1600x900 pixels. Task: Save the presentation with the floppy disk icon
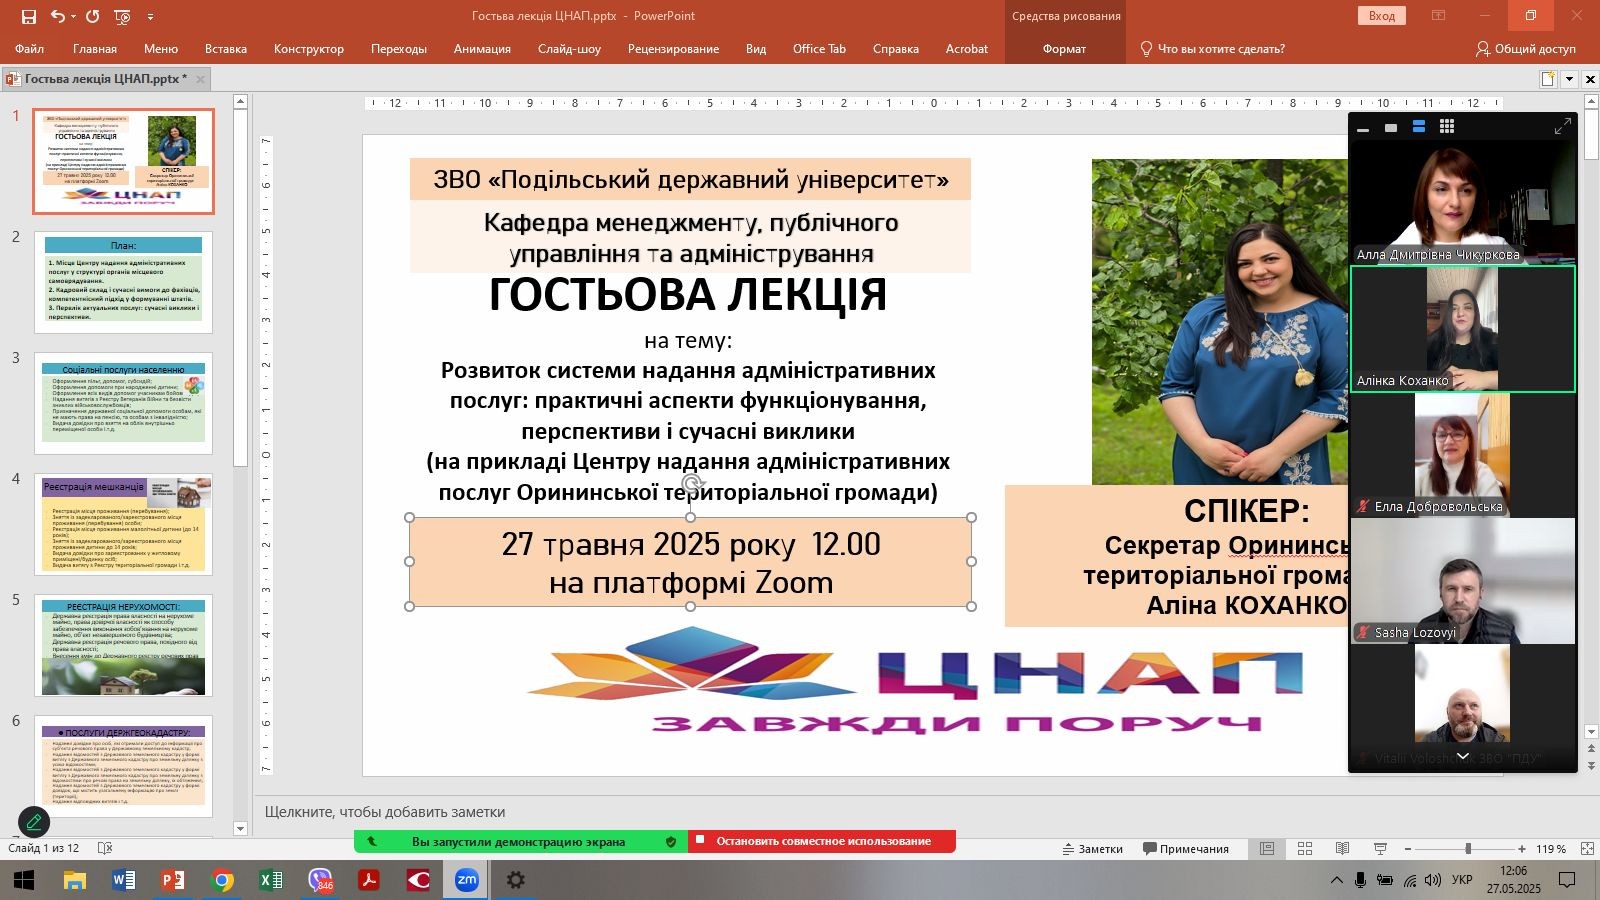(x=28, y=16)
